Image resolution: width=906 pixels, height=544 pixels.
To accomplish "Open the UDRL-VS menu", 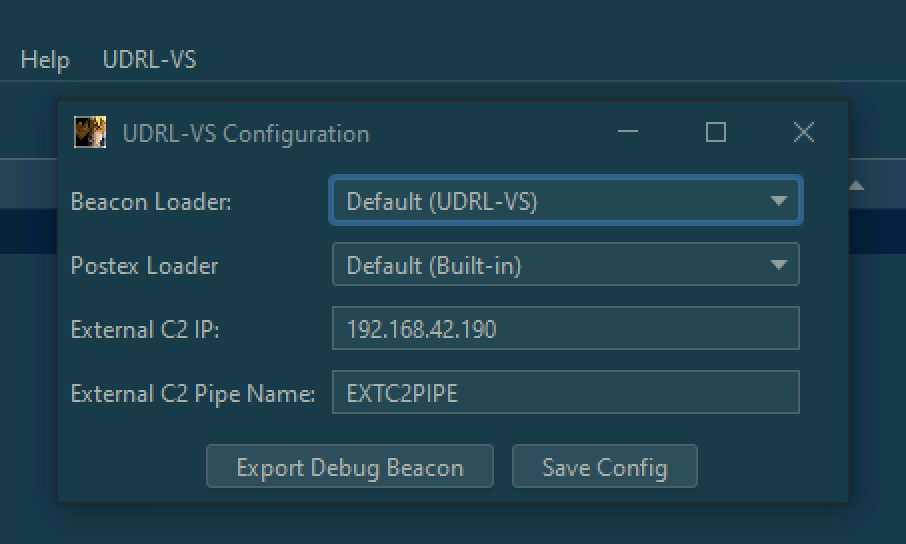I will pos(149,60).
